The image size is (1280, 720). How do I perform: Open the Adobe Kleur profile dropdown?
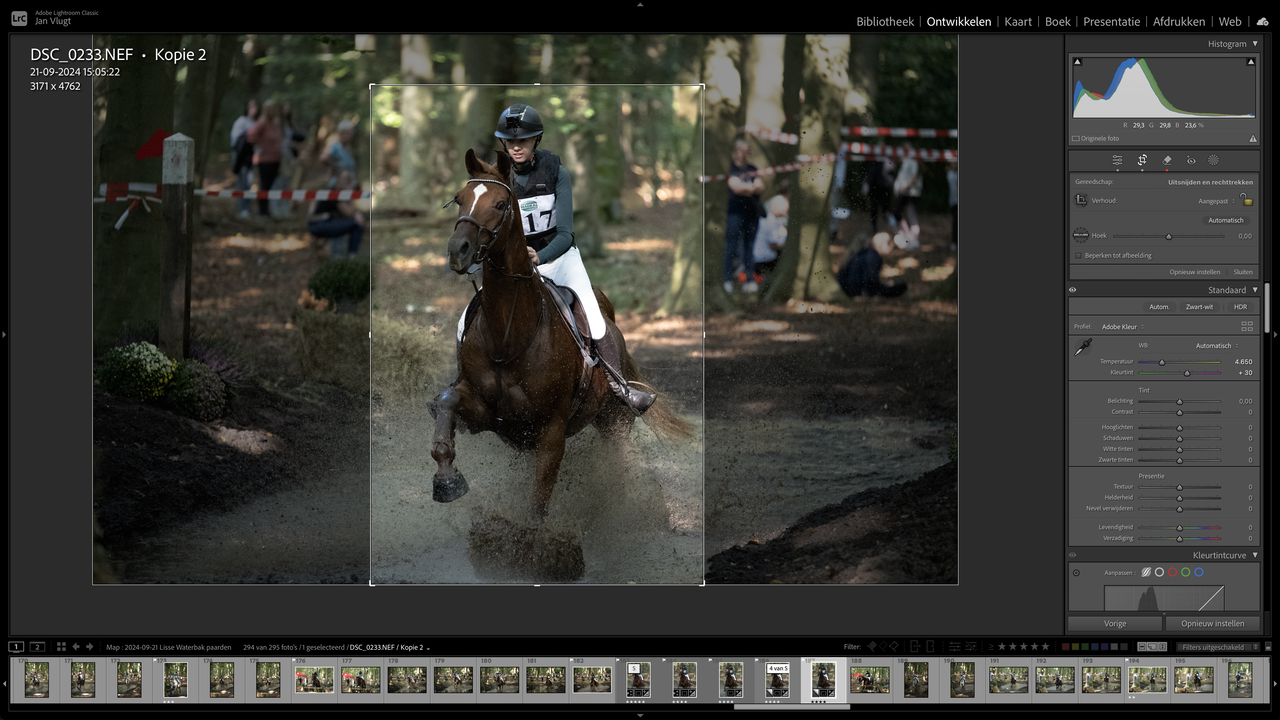(1122, 326)
